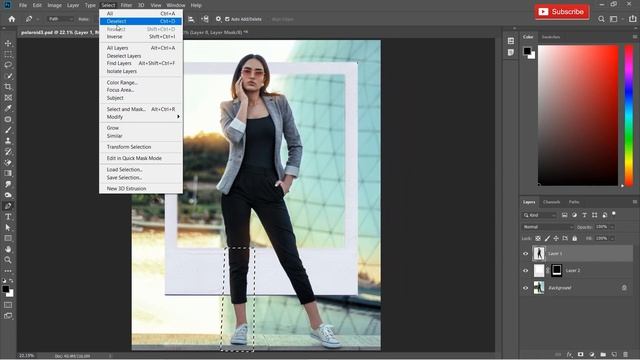
Task: Select the Move tool
Action: 8,43
